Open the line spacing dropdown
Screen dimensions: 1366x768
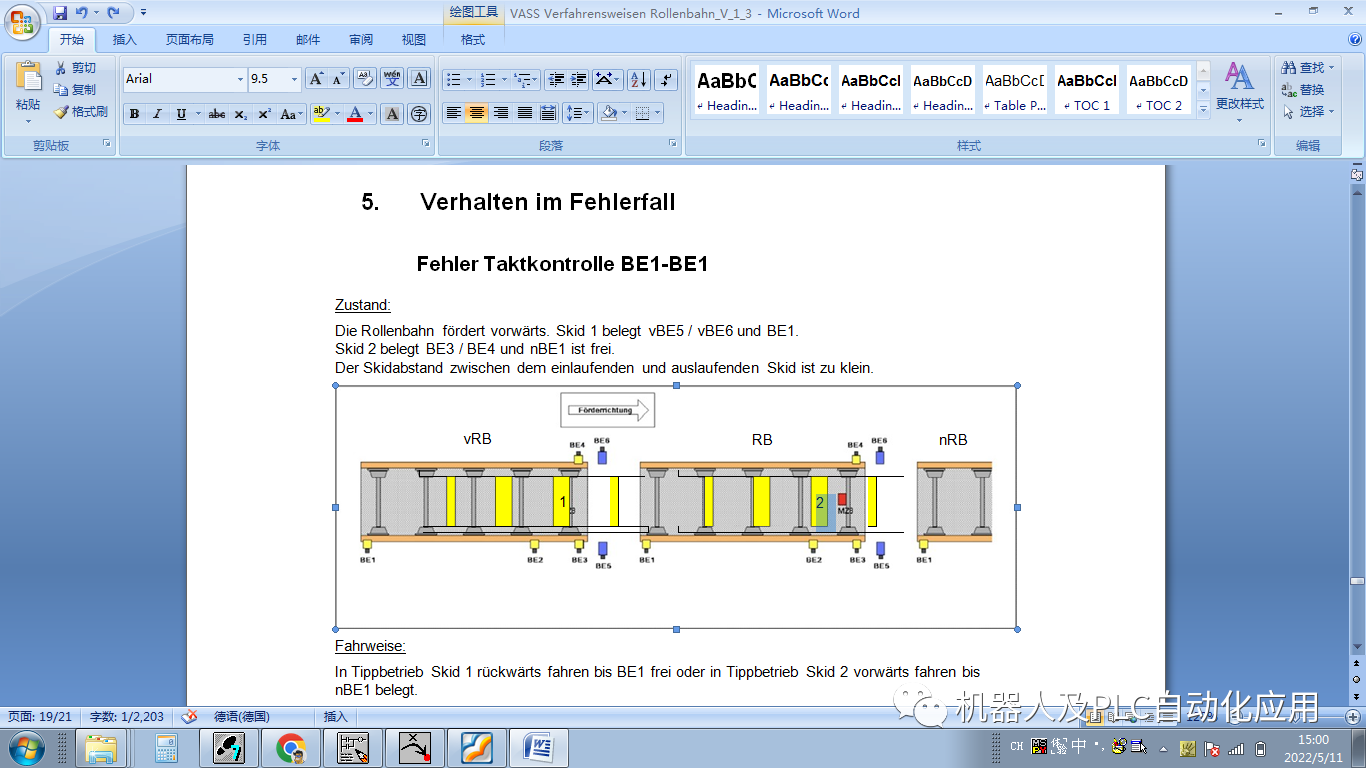578,113
